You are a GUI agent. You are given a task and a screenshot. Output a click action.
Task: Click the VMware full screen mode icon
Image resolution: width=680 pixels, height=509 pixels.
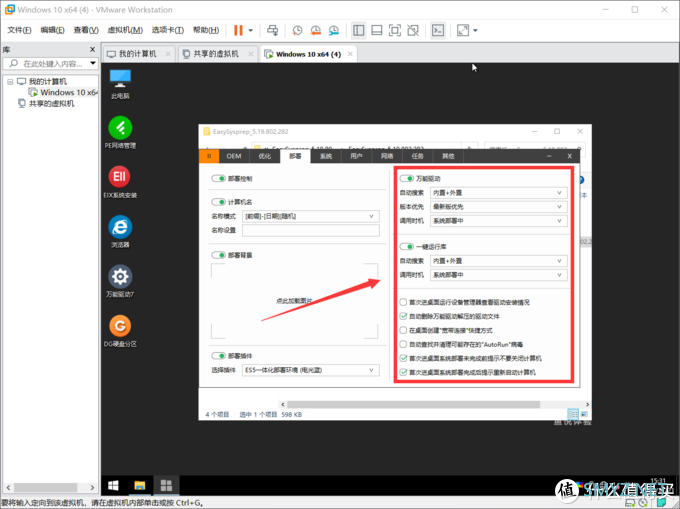click(x=395, y=30)
